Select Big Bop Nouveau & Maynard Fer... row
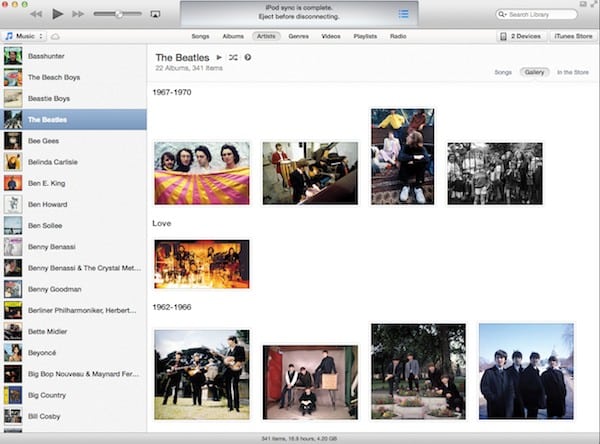The height and width of the screenshot is (444, 600). click(x=73, y=374)
